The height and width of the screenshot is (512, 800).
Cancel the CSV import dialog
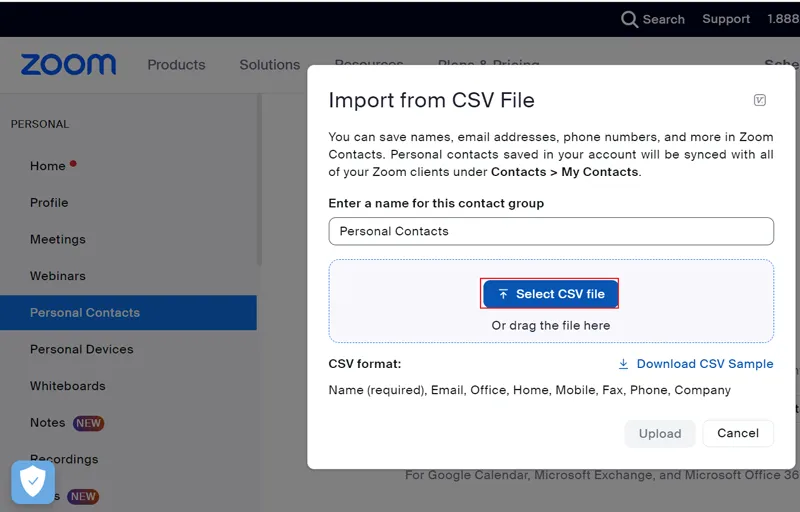point(738,433)
